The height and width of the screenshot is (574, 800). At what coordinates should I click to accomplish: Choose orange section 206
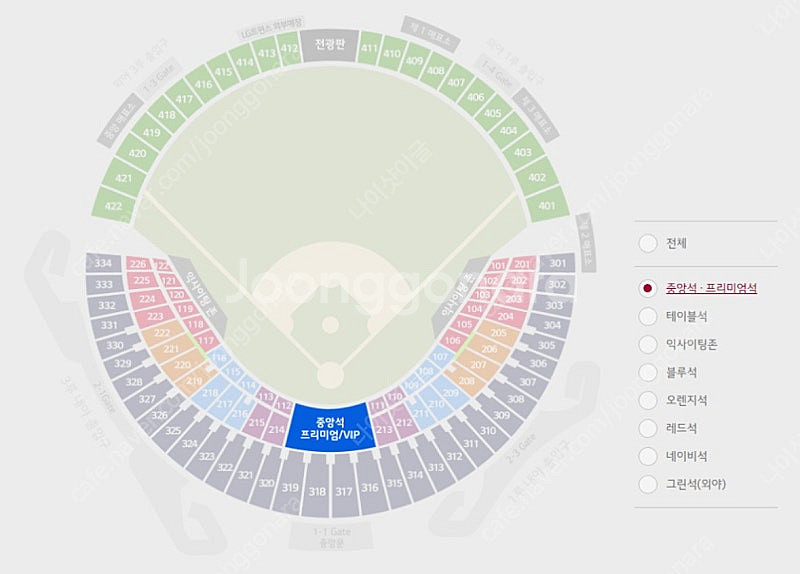[x=489, y=349]
